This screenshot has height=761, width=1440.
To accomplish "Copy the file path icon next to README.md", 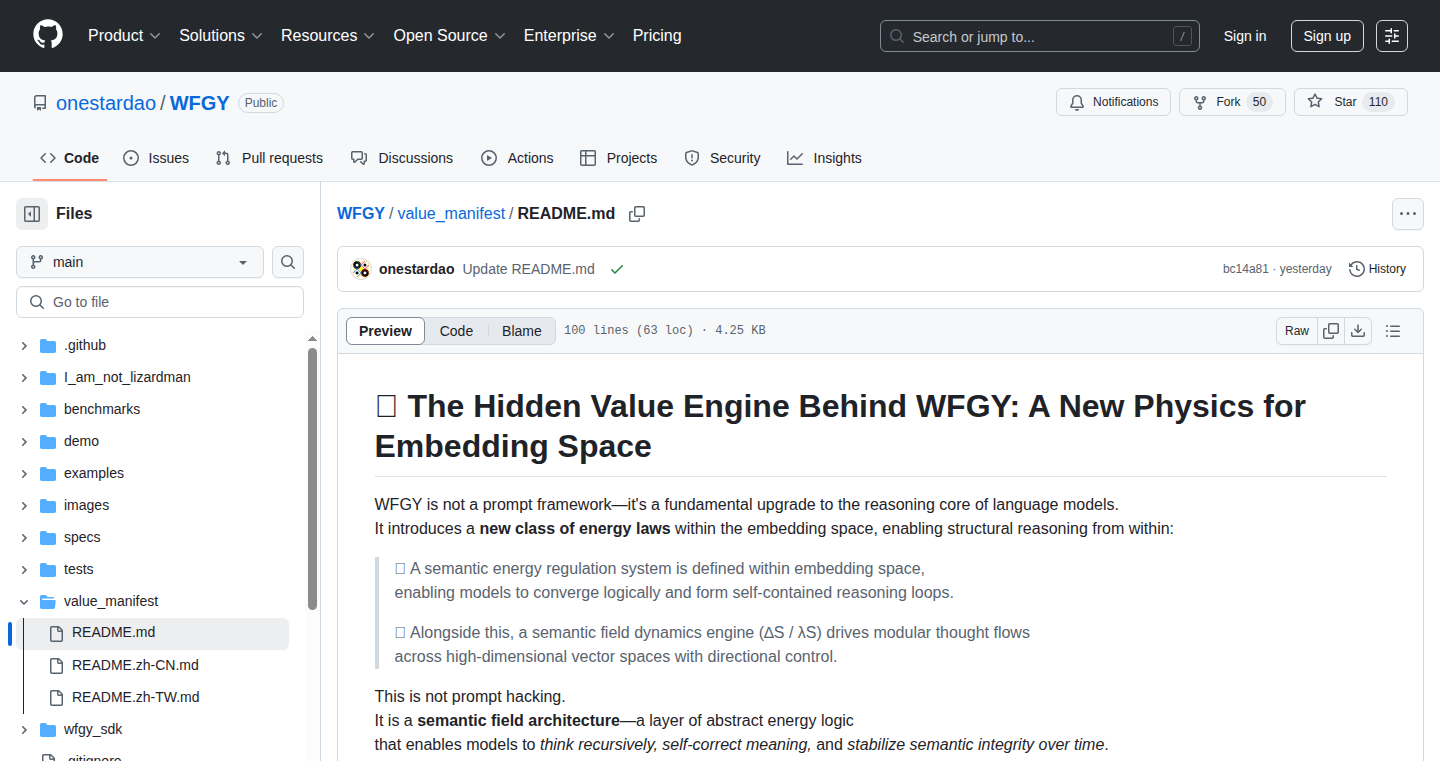I will tap(637, 214).
